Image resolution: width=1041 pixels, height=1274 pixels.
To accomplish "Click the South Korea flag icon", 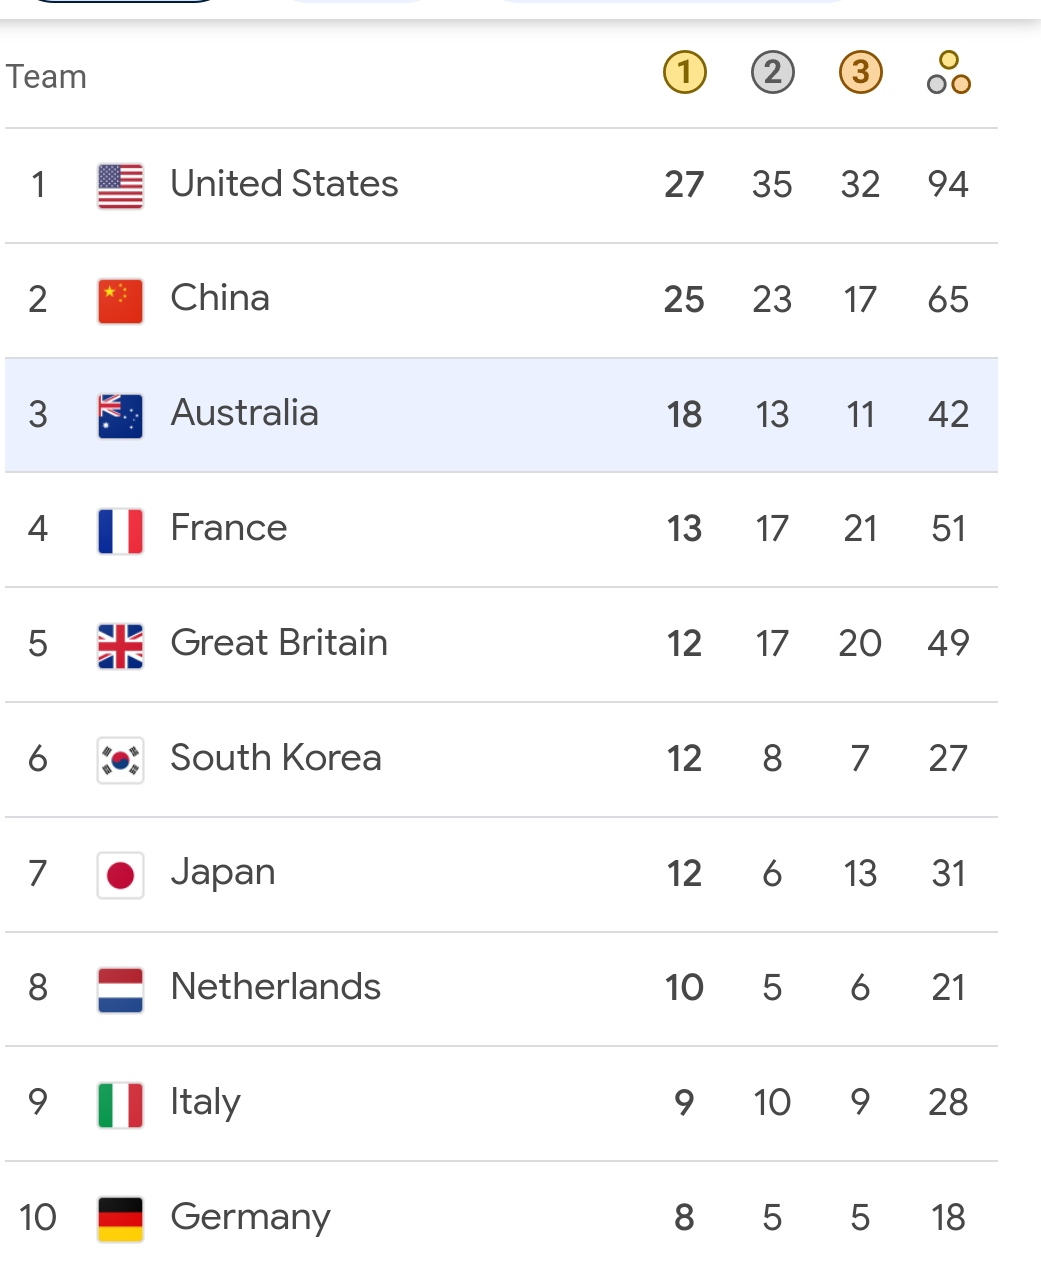I will coord(120,760).
